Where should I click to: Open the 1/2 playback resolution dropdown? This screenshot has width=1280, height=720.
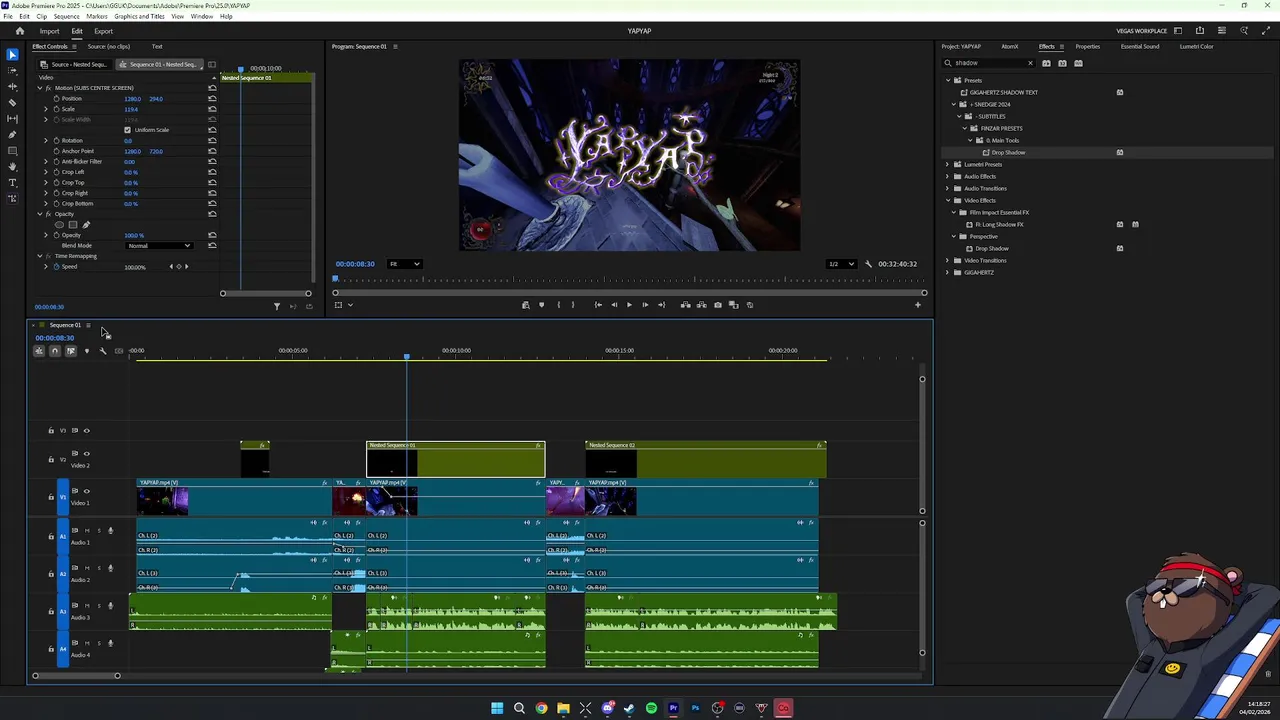[841, 264]
